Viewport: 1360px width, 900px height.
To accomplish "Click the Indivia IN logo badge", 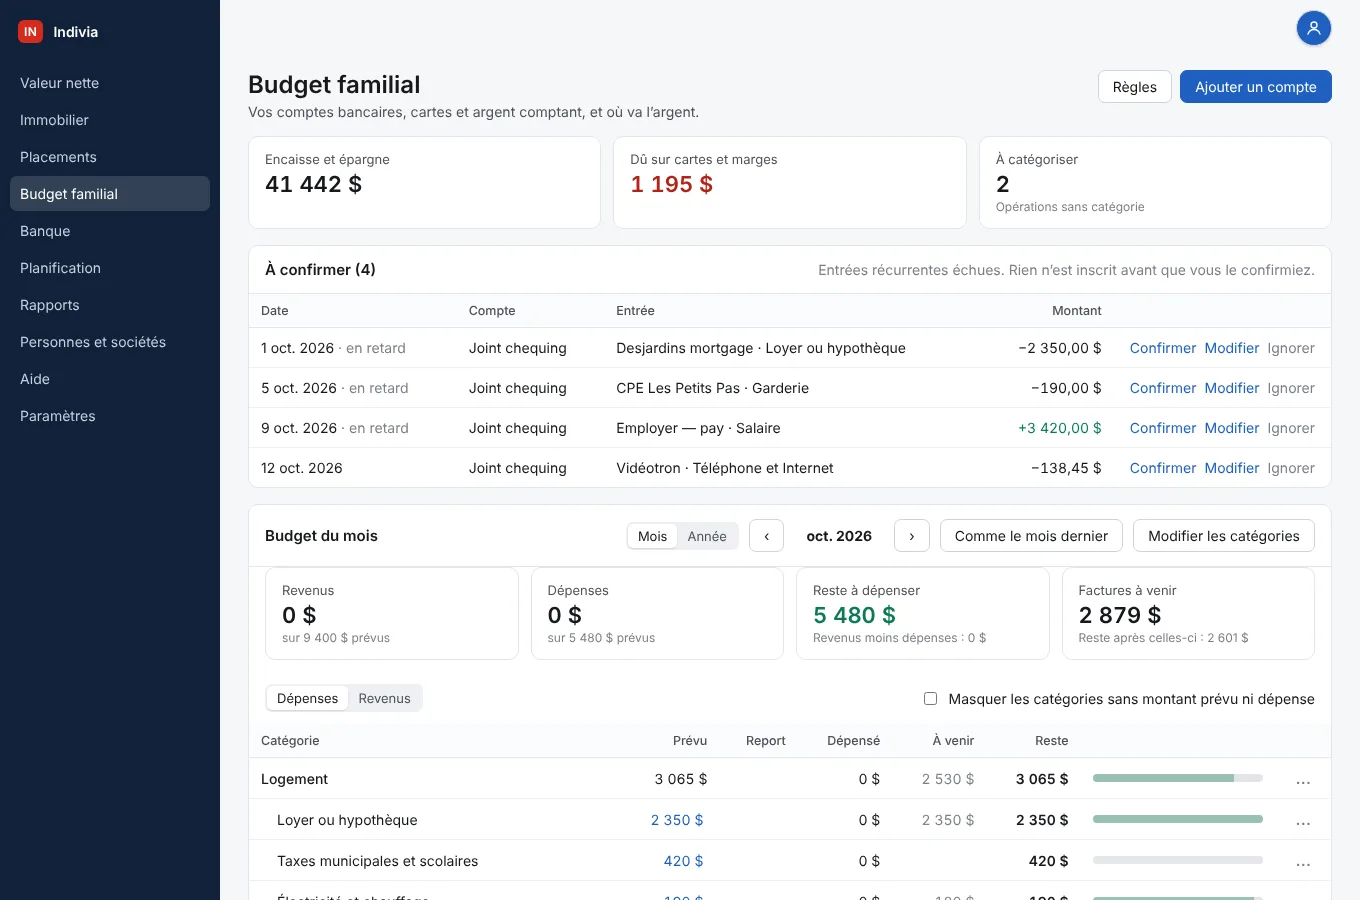I will (31, 32).
